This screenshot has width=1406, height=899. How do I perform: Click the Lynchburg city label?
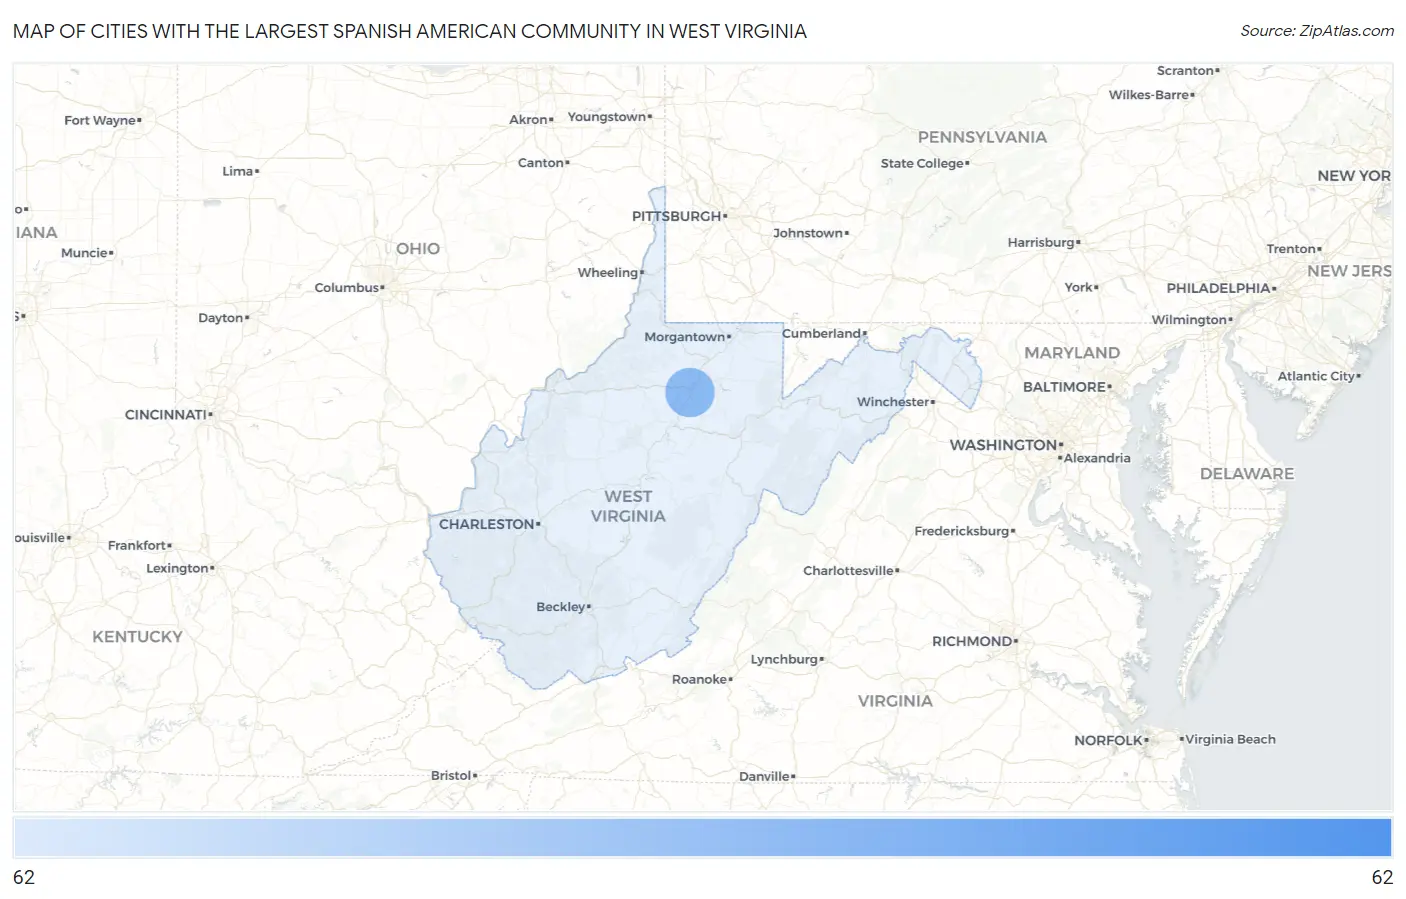coord(785,659)
